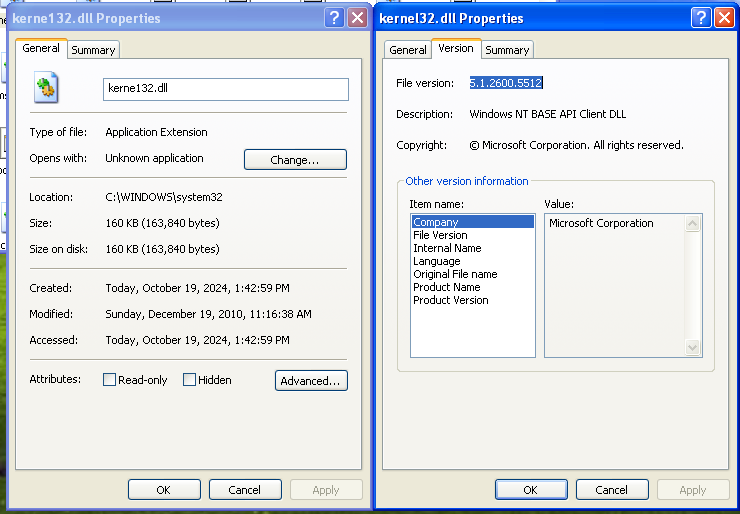Viewport: 740px width, 514px height.
Task: Close the kernel32.dll Properties window
Action: pyautogui.click(x=724, y=18)
